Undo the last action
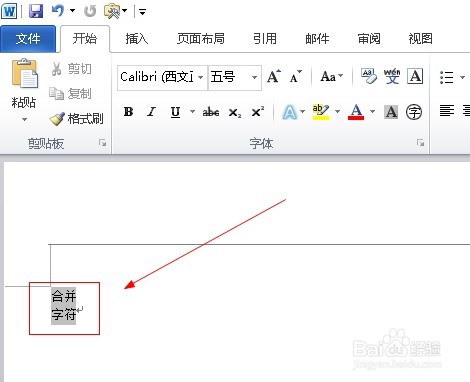This screenshot has height=382, width=470. [58, 11]
